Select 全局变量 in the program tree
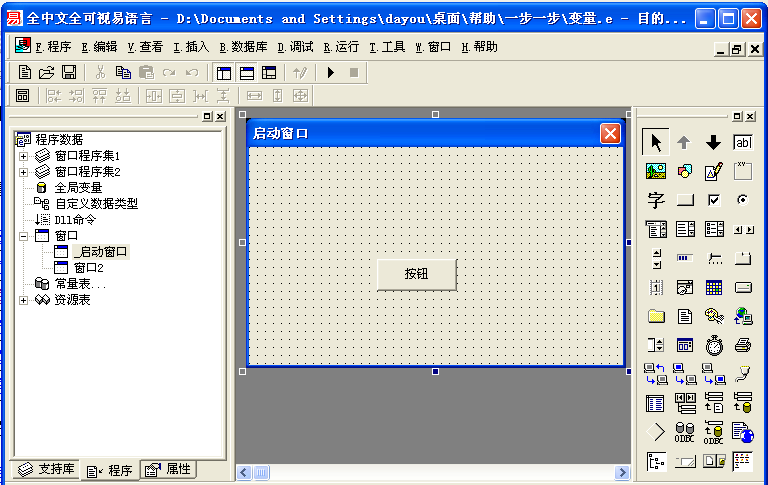The width and height of the screenshot is (768, 485). pos(78,188)
